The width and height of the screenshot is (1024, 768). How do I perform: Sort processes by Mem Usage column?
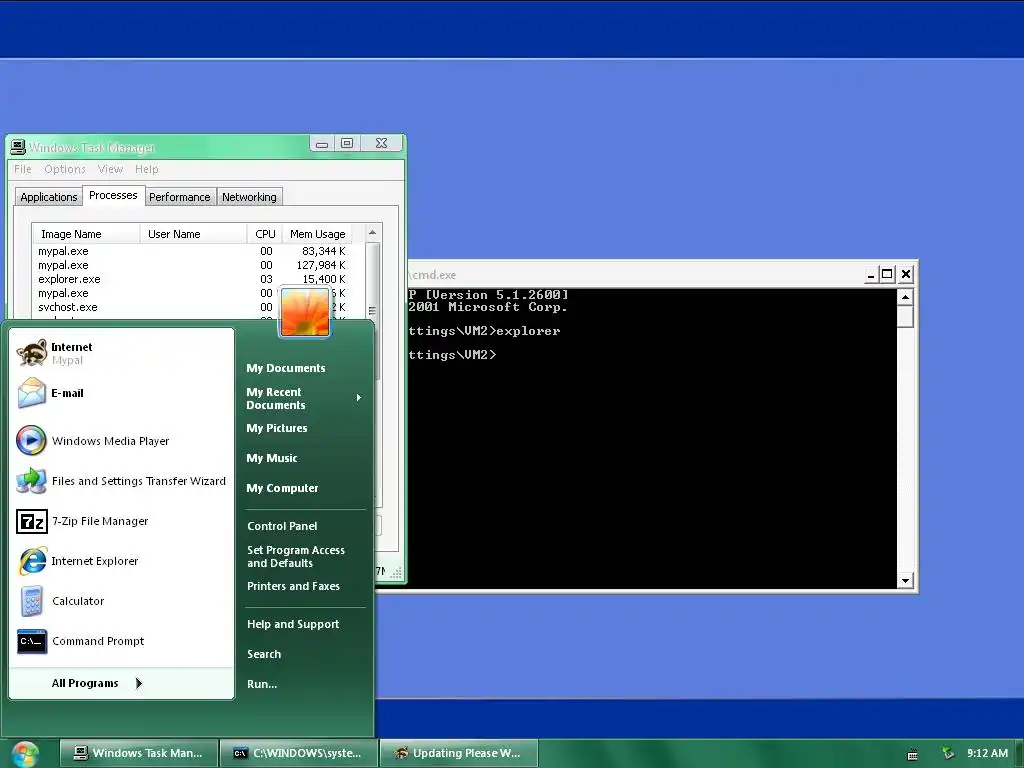pos(317,234)
